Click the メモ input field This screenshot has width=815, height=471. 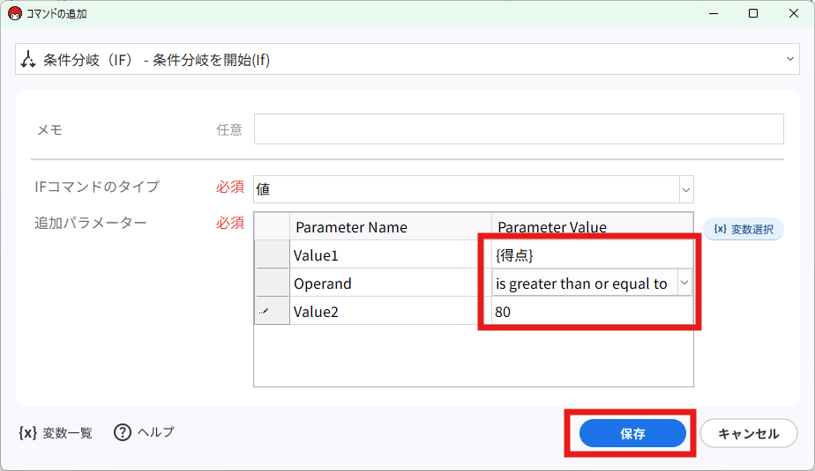[x=519, y=129]
